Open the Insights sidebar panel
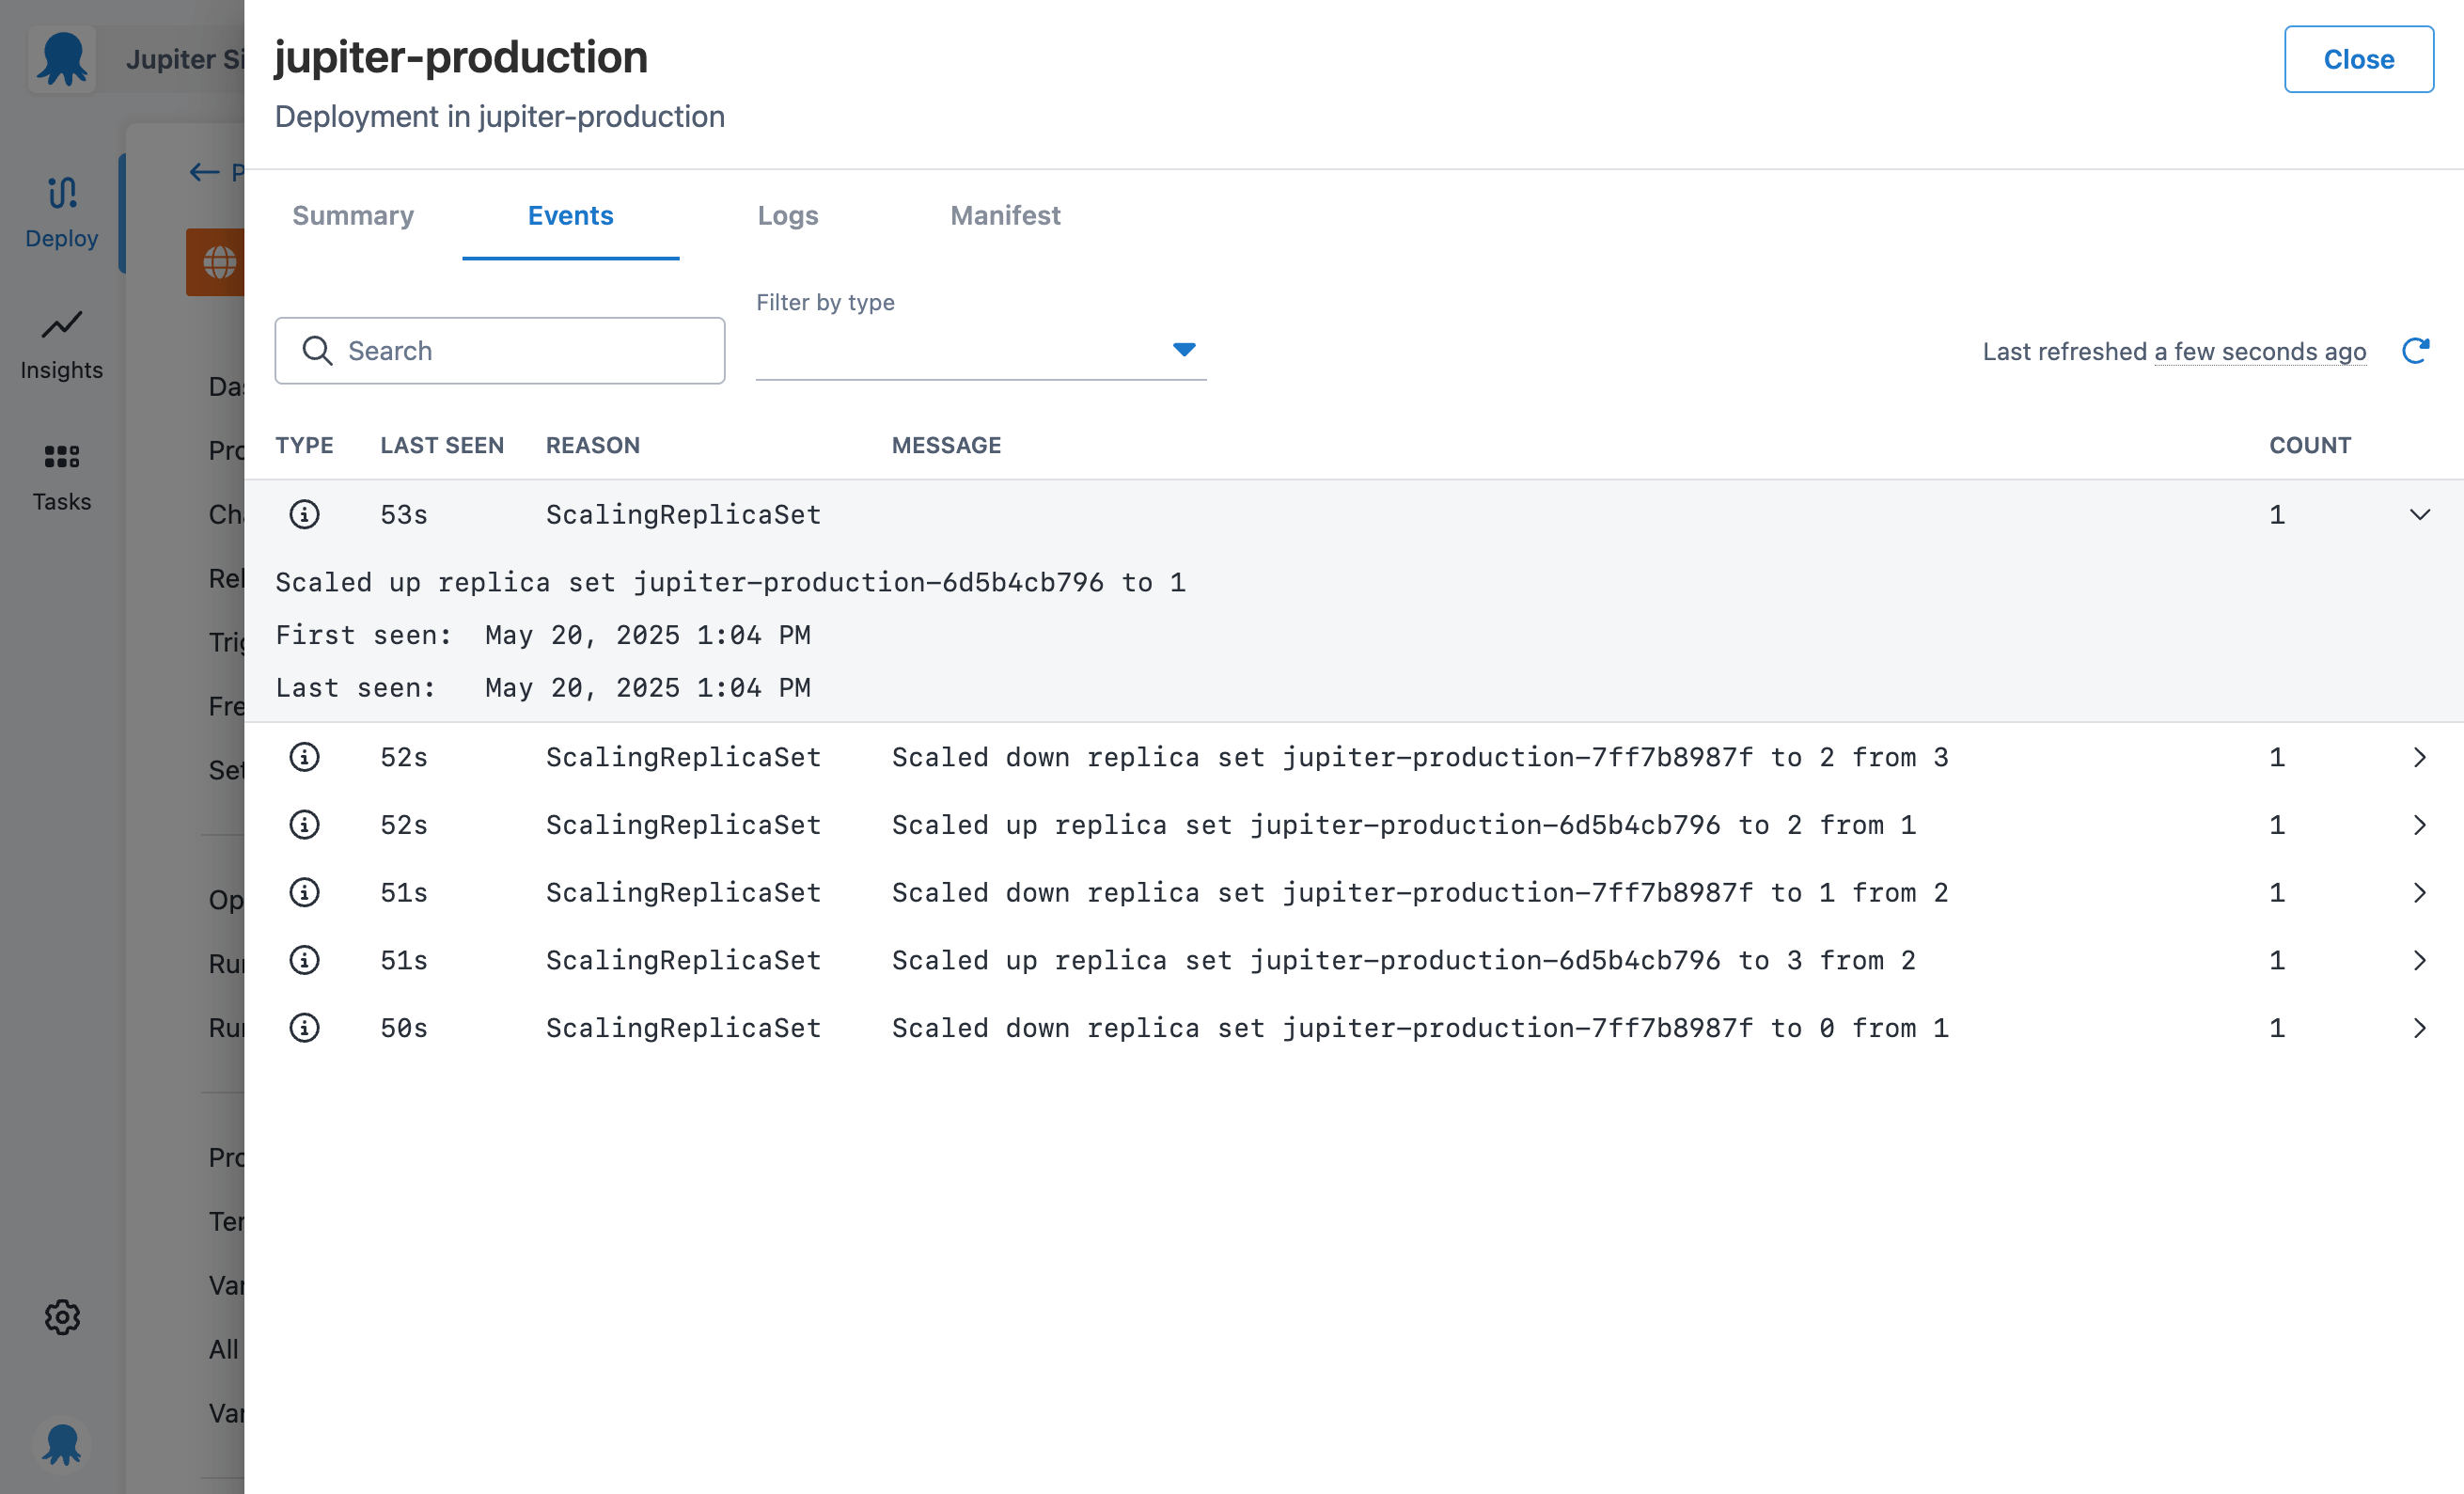 point(62,343)
